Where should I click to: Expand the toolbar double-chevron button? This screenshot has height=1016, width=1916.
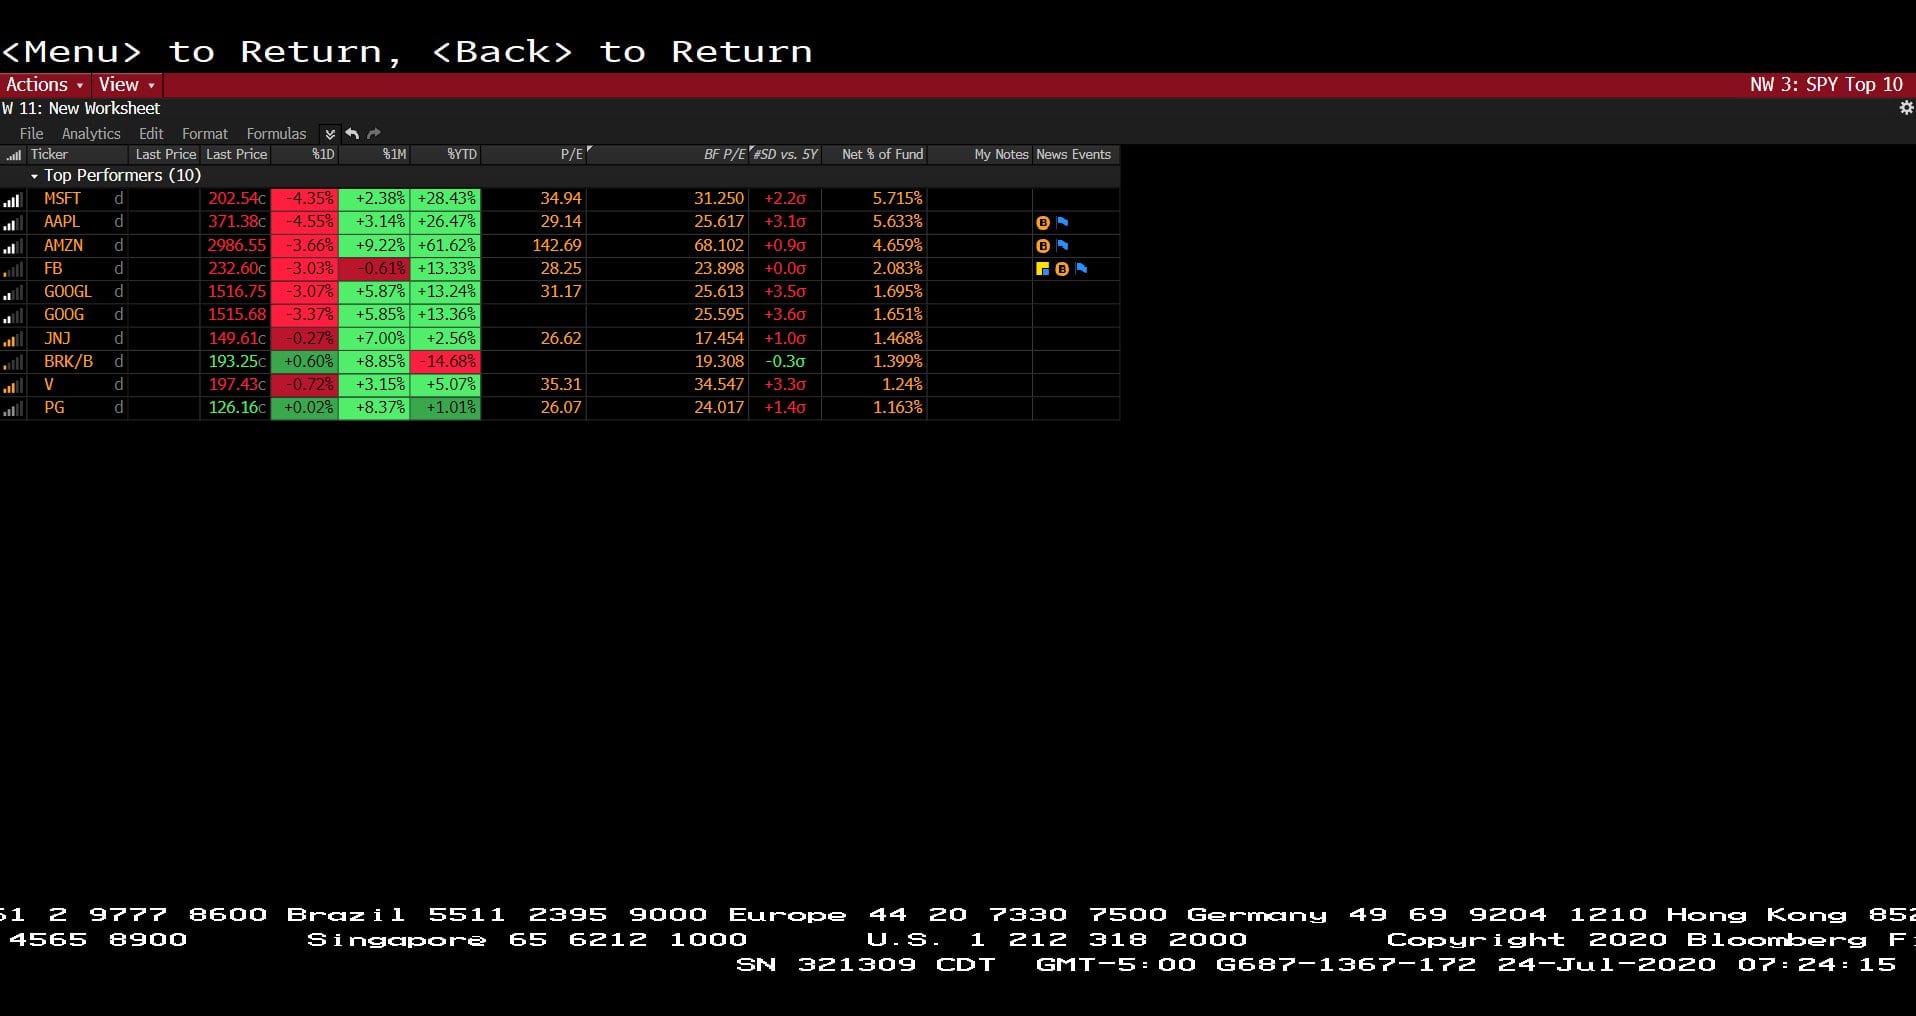330,133
